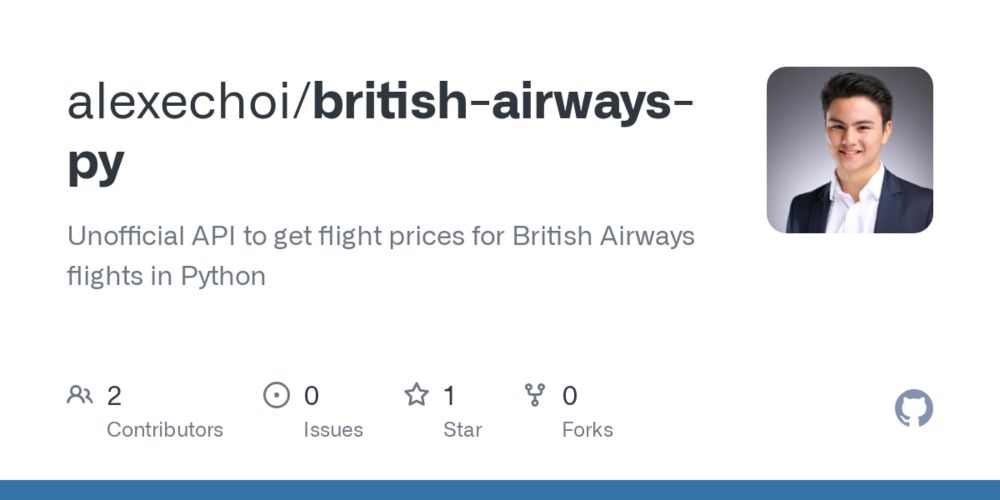
Task: Open the profile photo of alexechoi
Action: pyautogui.click(x=849, y=150)
